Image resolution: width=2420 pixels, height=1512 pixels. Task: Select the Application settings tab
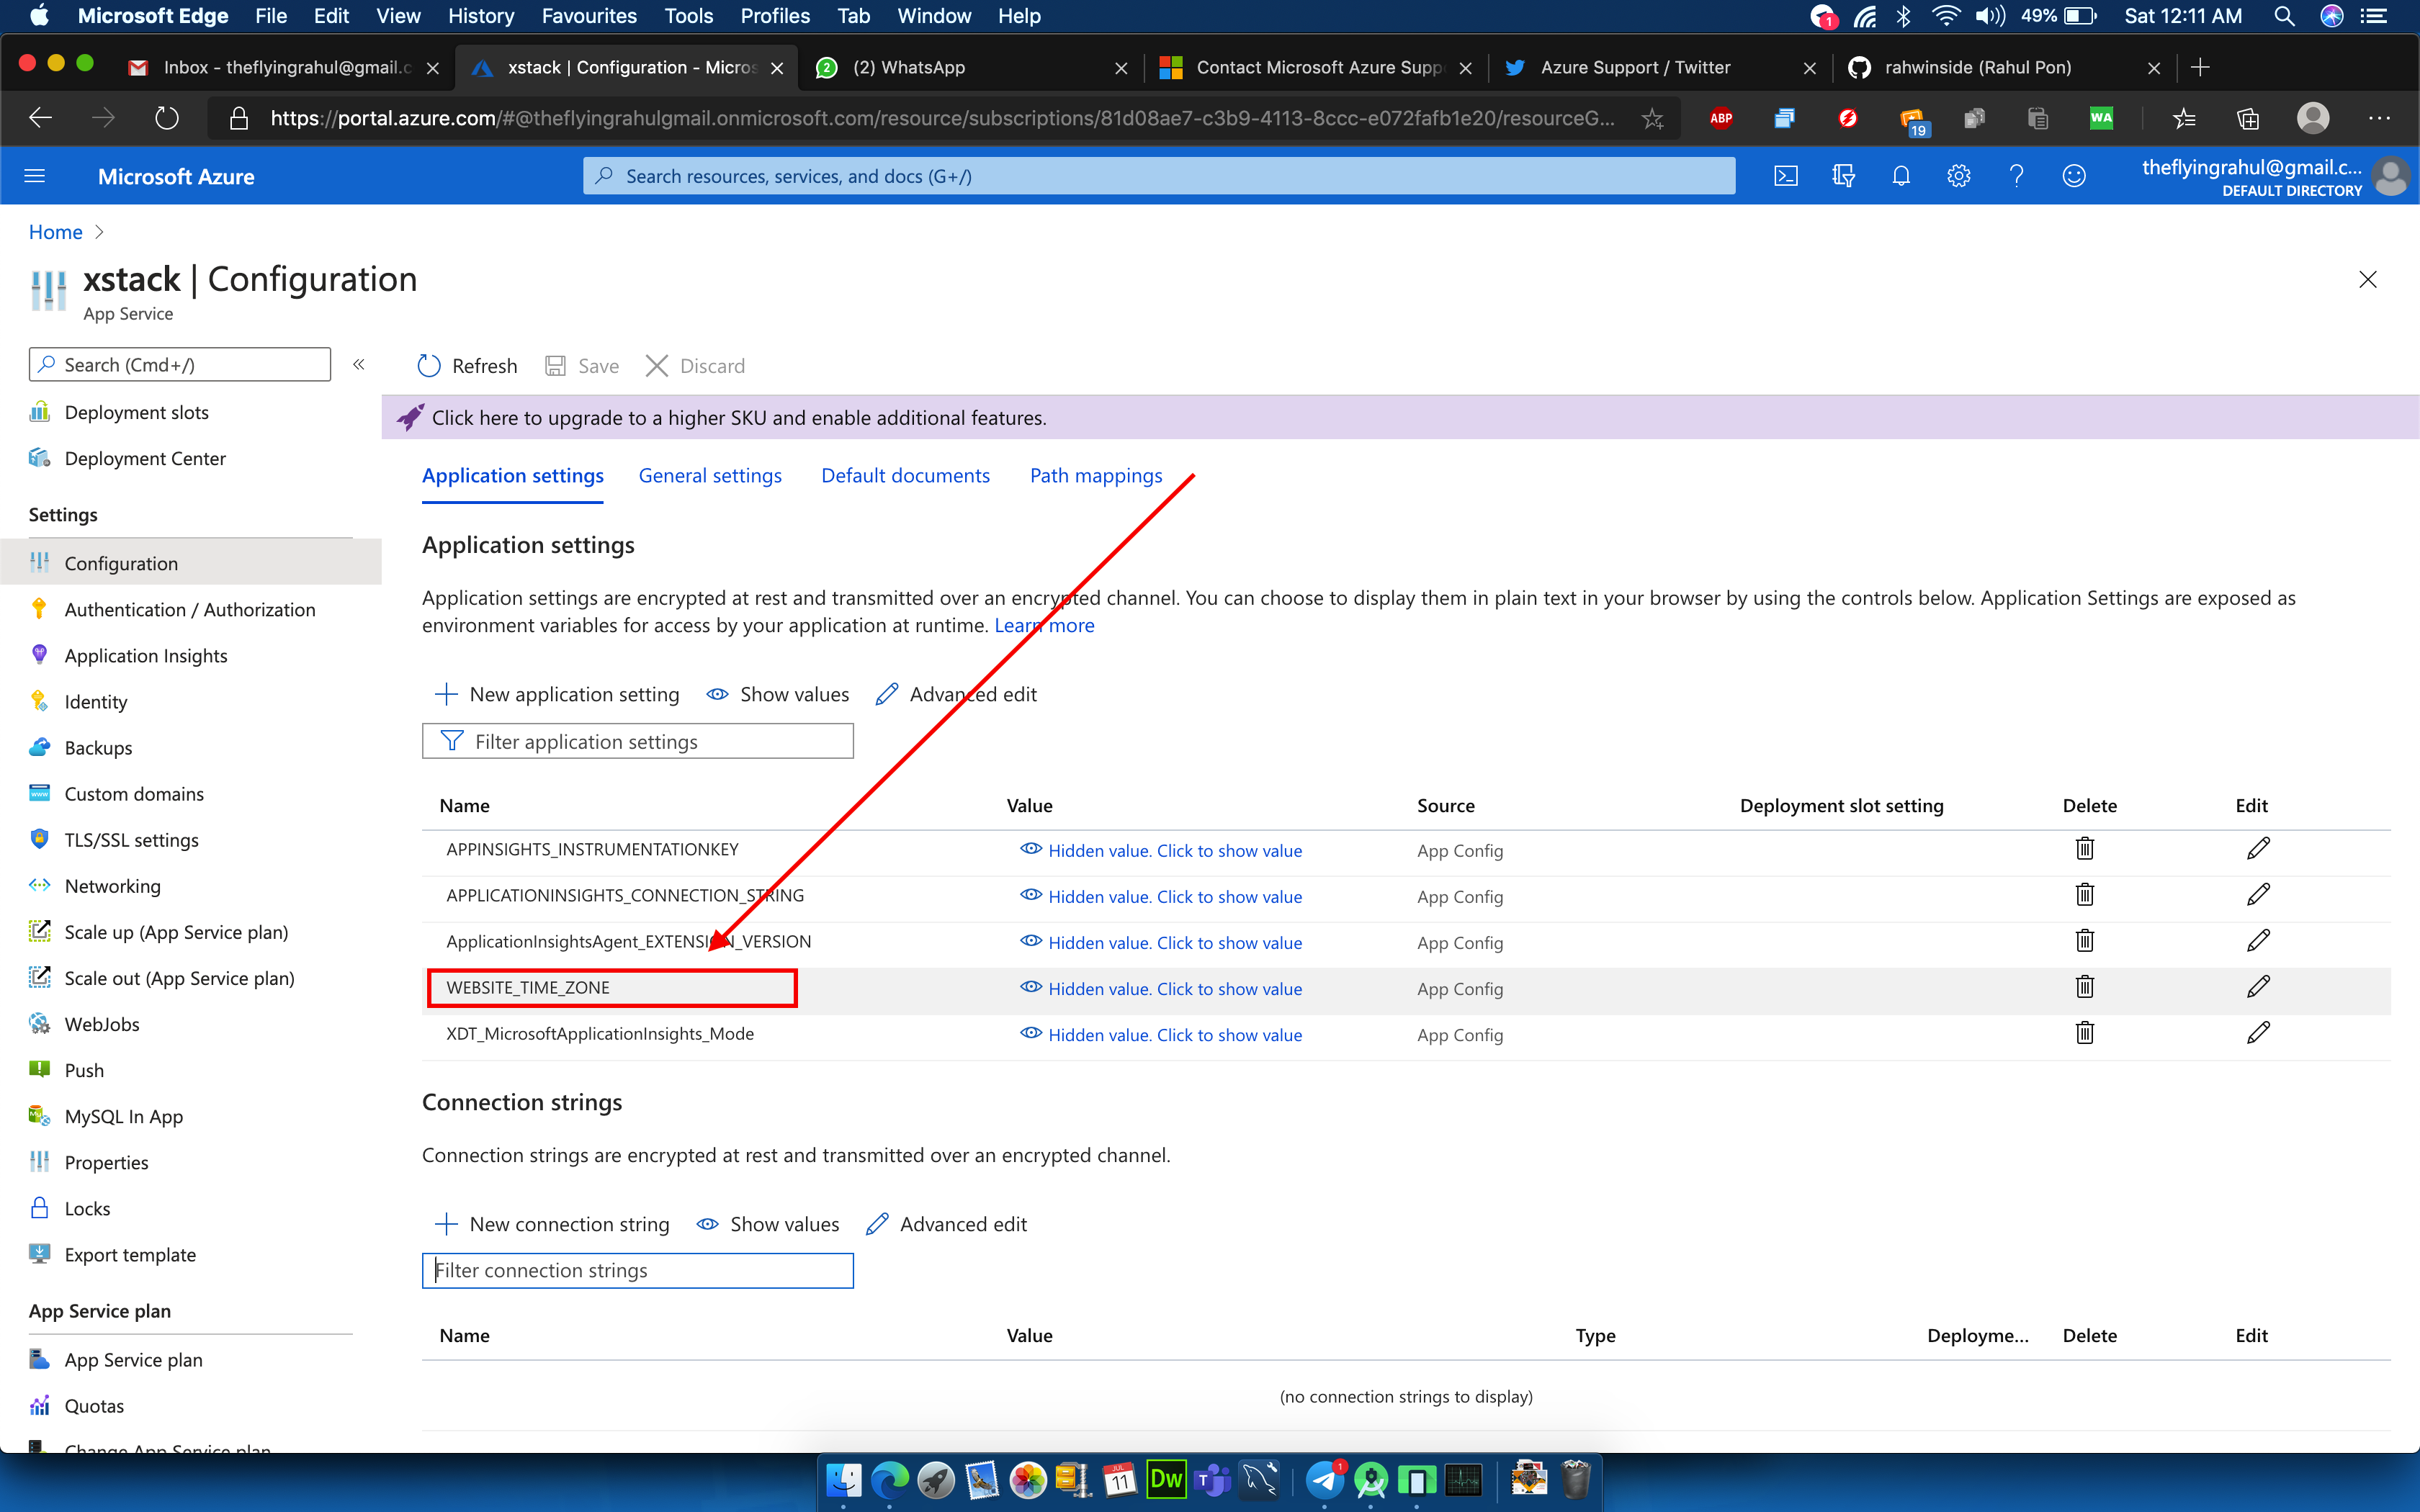point(513,476)
